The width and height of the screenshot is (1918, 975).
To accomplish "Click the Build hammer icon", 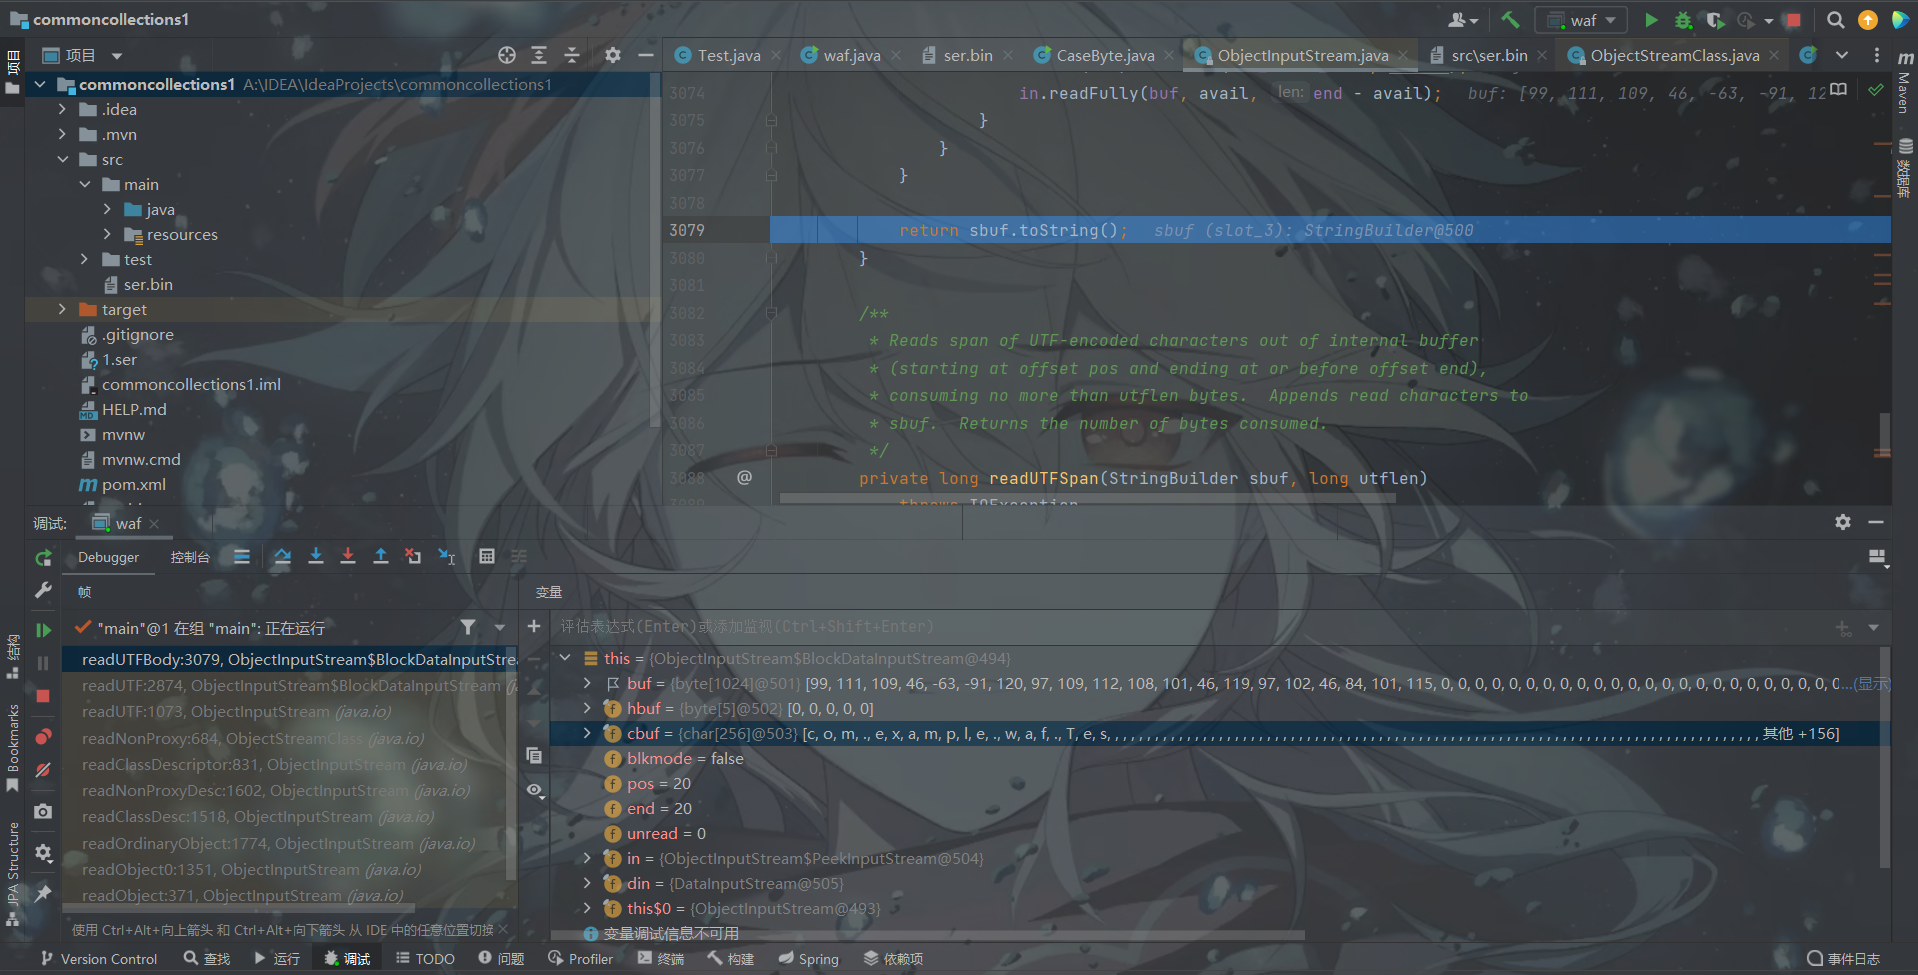I will coord(1510,19).
